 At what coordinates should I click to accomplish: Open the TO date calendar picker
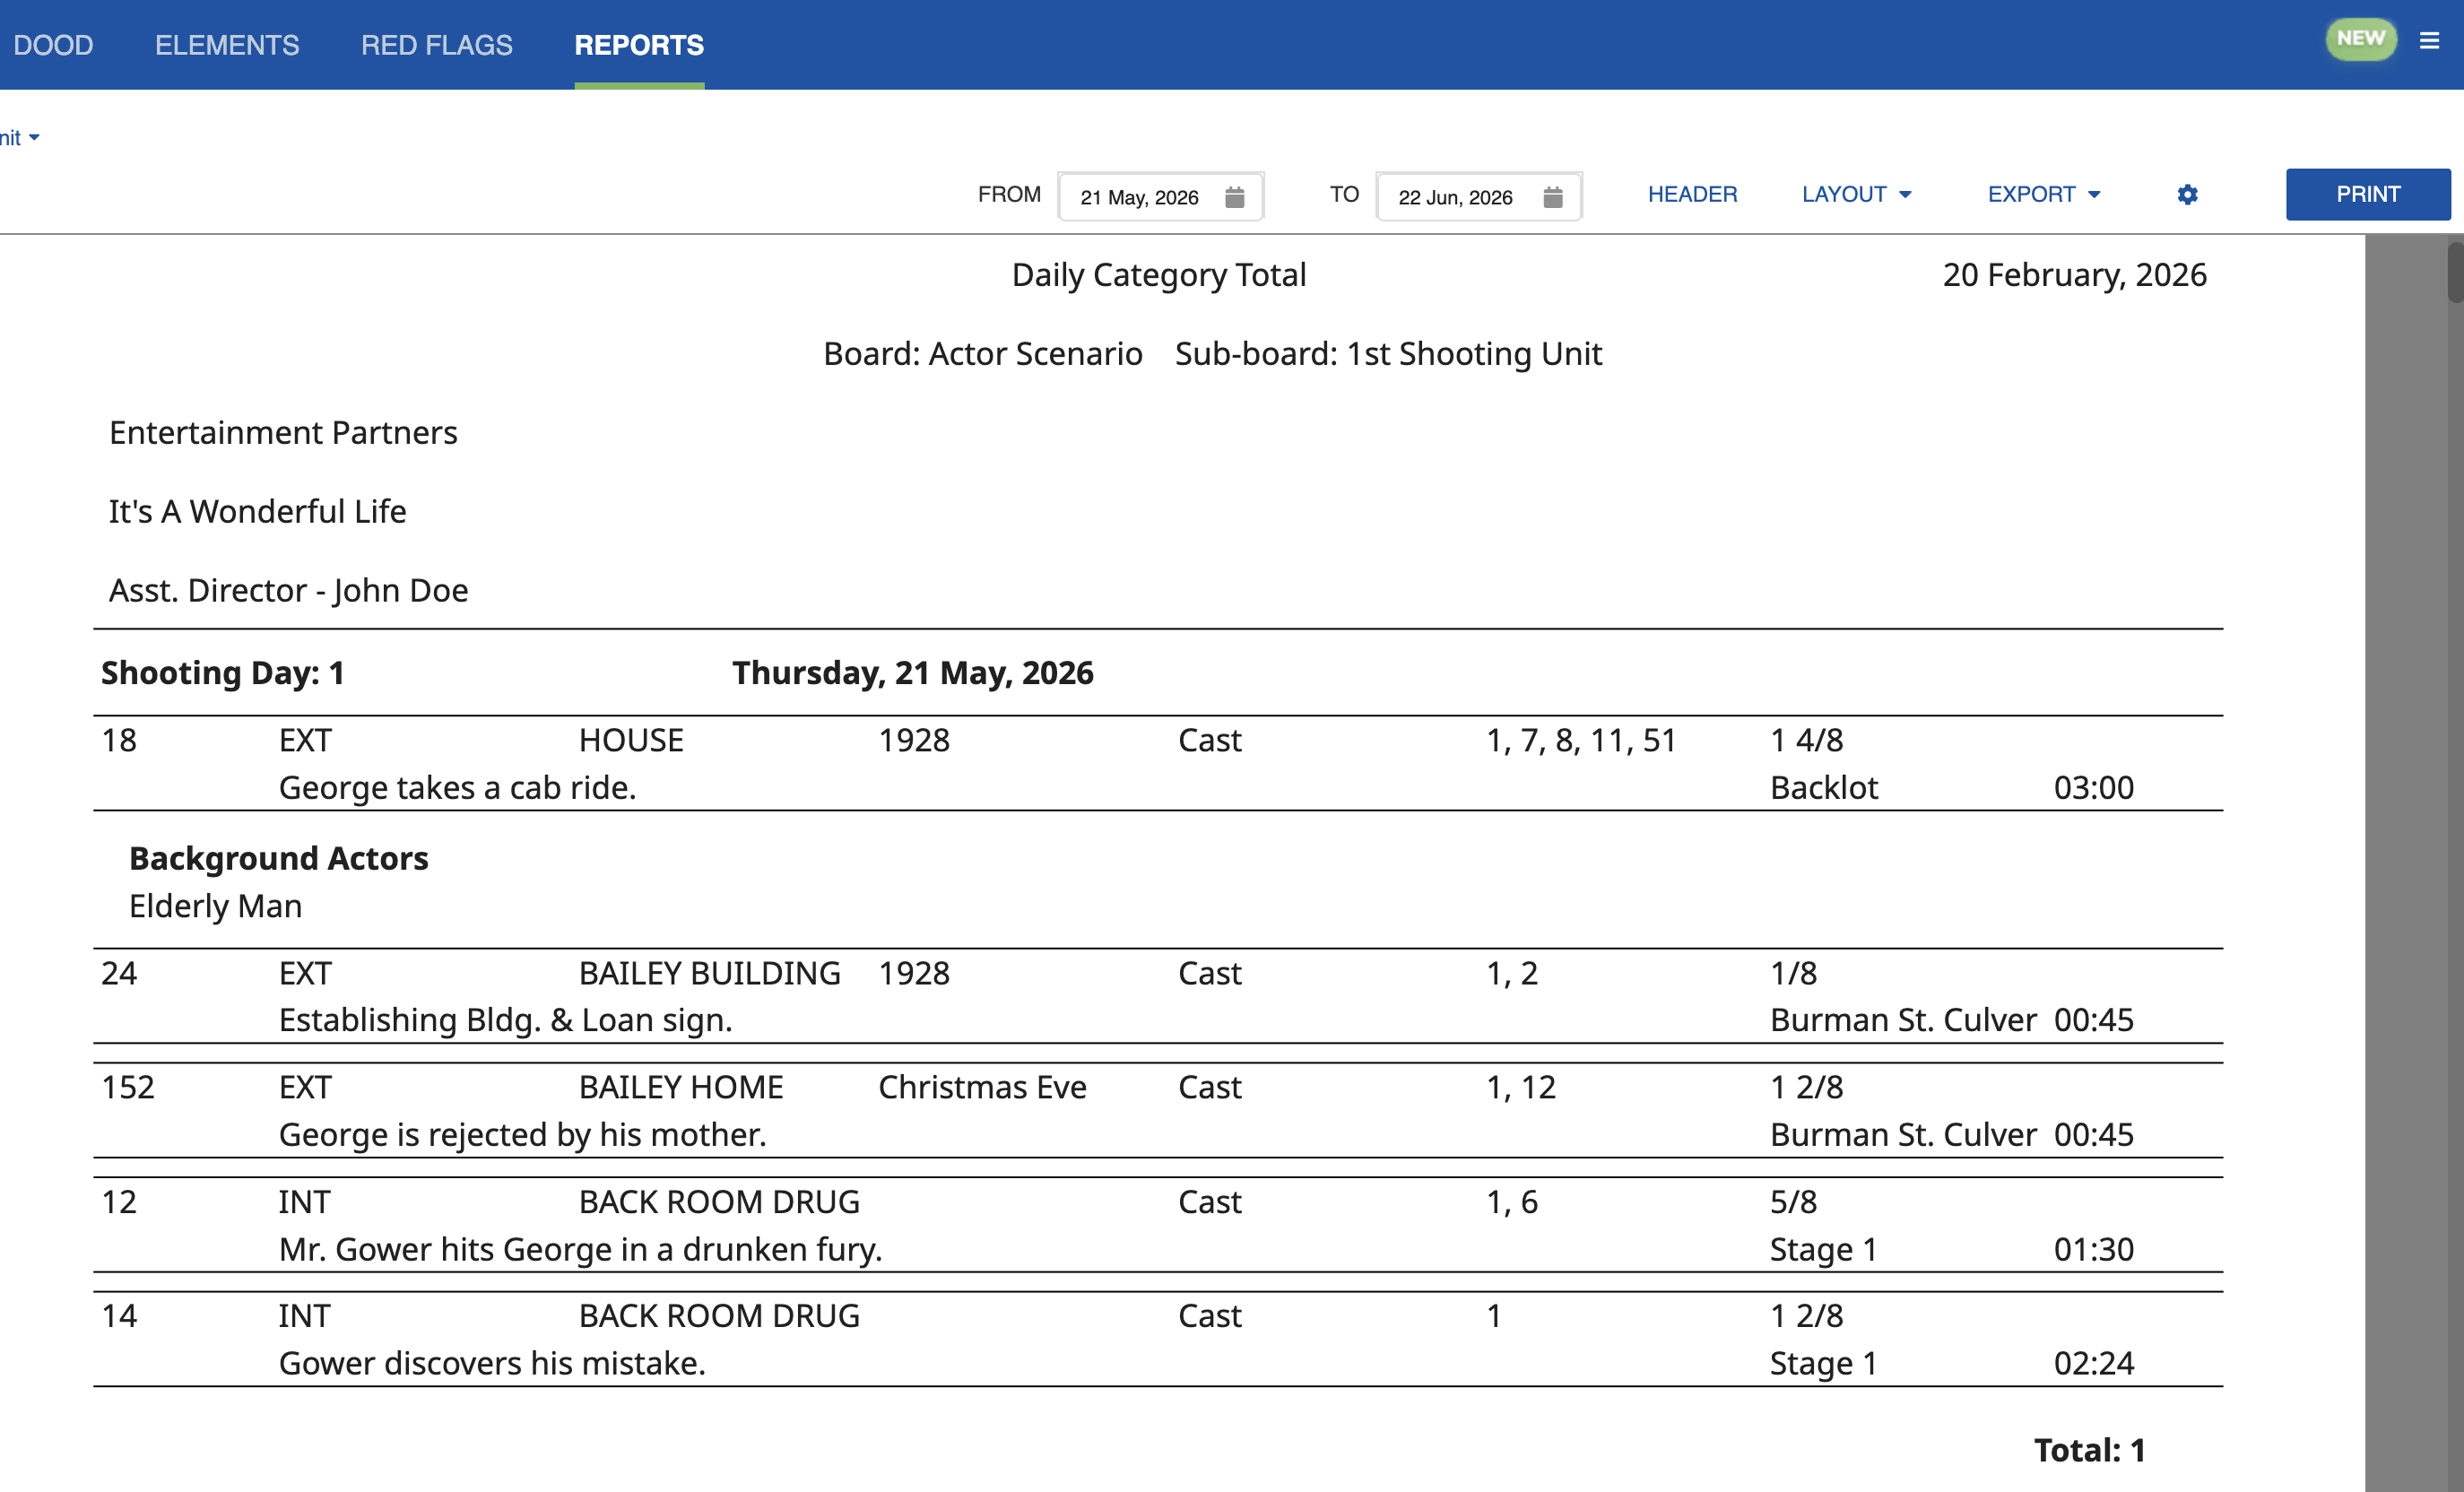(1553, 197)
